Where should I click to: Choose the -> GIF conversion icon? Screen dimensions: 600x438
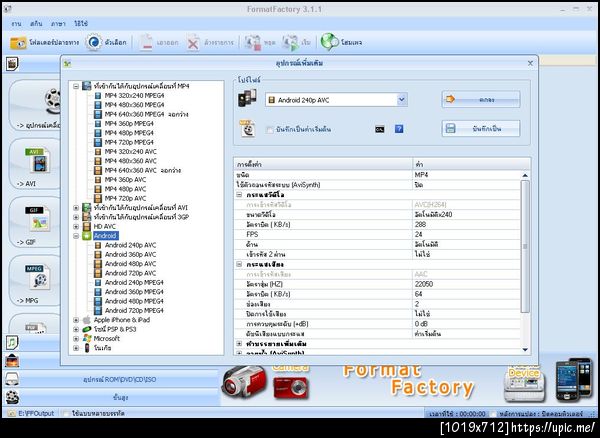38,219
